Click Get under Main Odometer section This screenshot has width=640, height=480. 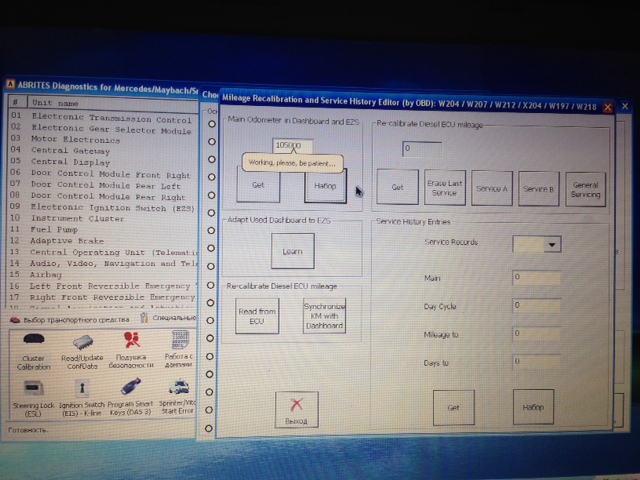[x=258, y=184]
